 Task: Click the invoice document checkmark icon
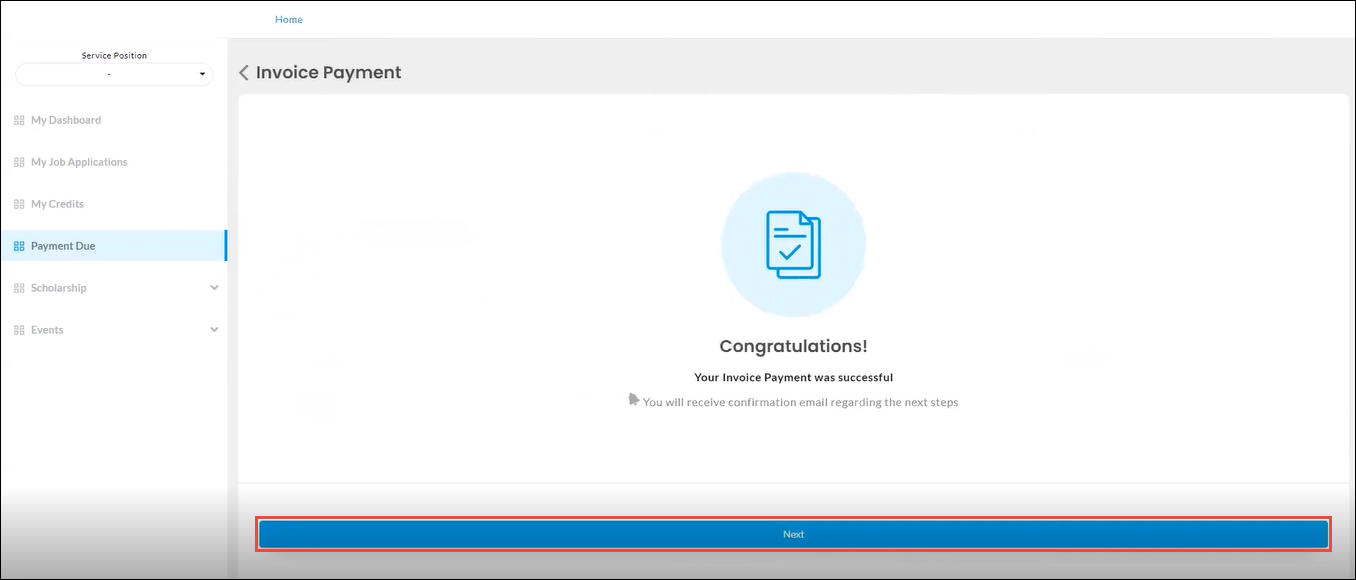click(793, 244)
